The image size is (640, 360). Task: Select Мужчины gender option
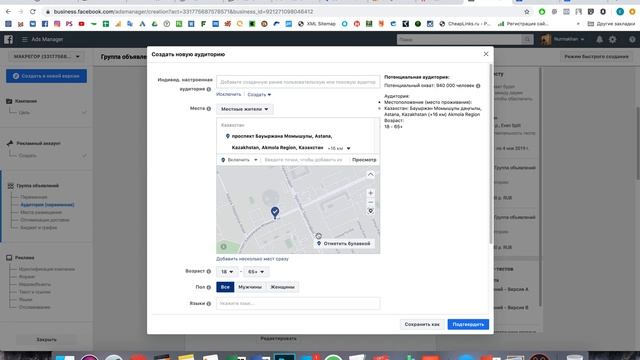[250, 287]
